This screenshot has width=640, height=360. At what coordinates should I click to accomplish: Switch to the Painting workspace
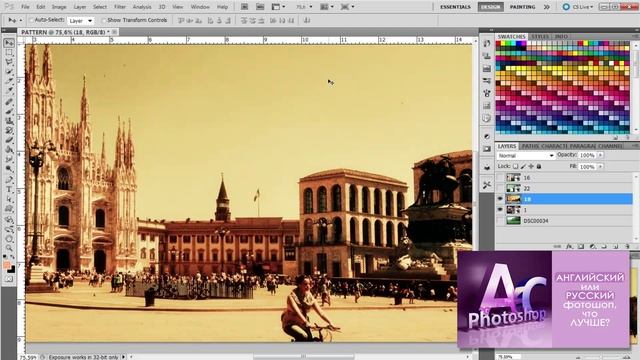[x=522, y=7]
